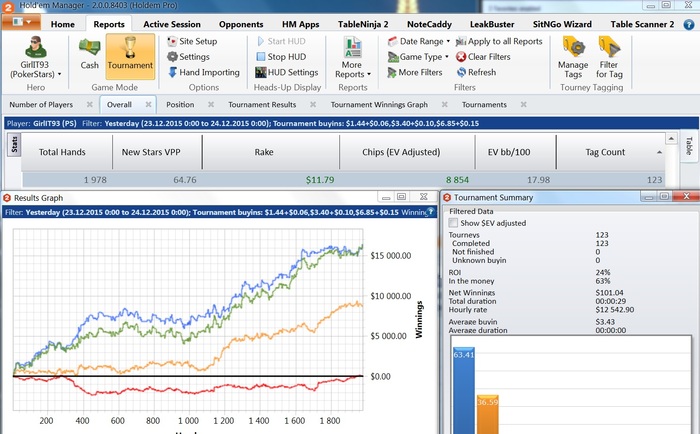This screenshot has height=434, width=700.
Task: Open More Reports gallery
Action: 352,57
